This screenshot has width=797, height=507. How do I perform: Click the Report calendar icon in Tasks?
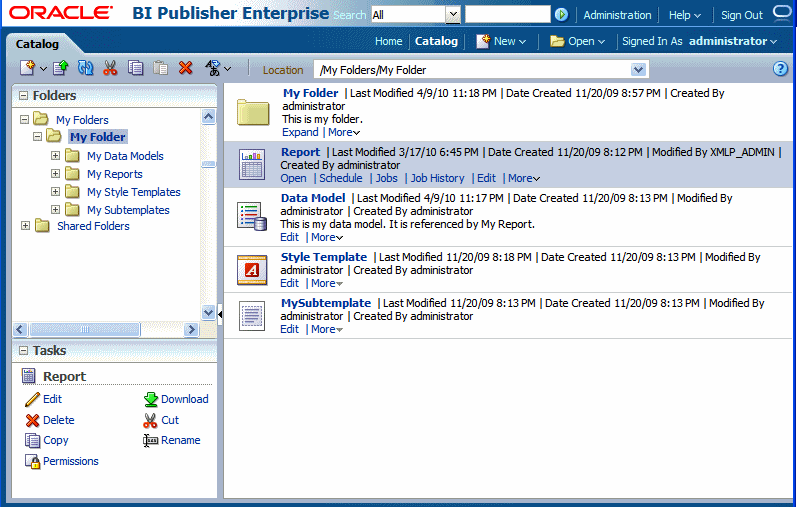[x=28, y=376]
